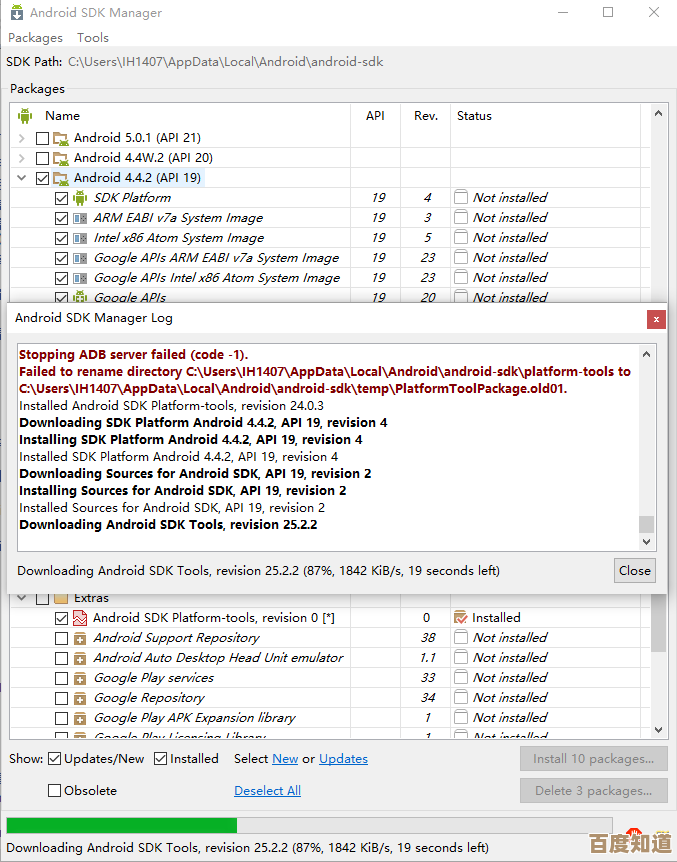677x862 pixels.
Task: Click the Android 4.4.2 folder icon
Action: coord(61,178)
